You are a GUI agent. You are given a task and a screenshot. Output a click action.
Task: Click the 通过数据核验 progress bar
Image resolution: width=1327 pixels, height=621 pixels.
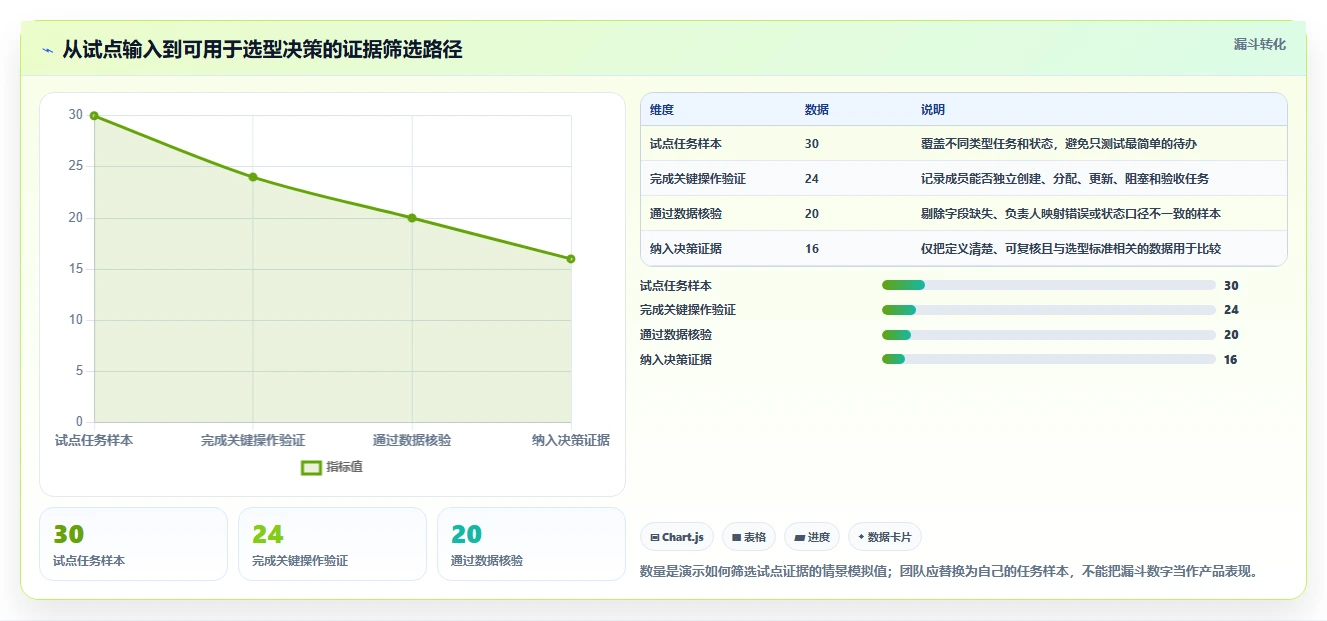coord(1048,335)
